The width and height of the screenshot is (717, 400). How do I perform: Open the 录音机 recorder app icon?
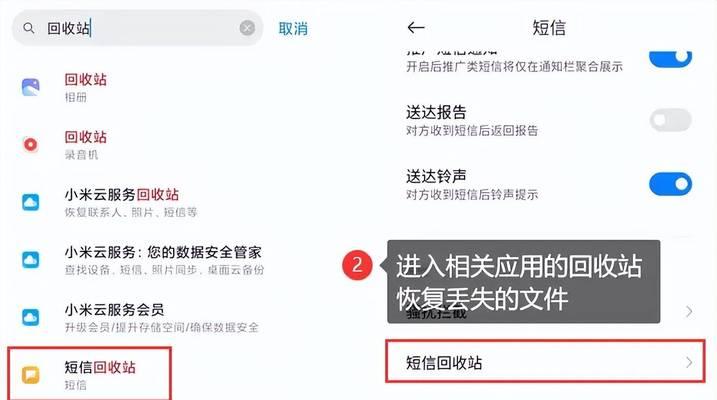[31, 144]
